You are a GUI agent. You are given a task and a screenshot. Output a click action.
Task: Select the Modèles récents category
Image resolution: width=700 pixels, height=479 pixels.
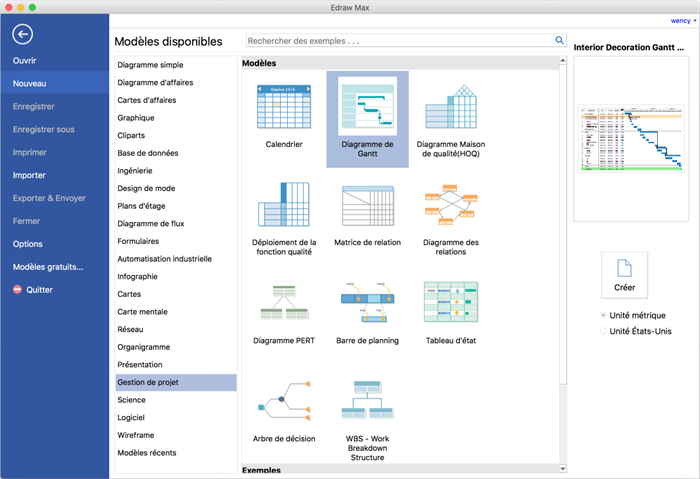(176, 453)
